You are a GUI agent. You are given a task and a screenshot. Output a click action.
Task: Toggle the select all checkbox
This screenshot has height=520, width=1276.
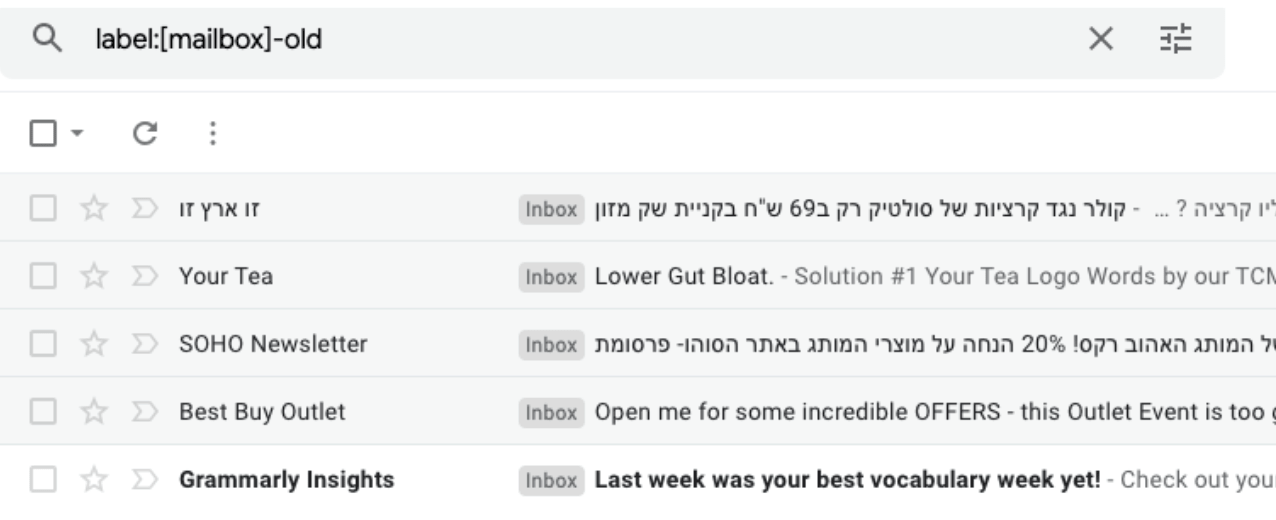pyautogui.click(x=43, y=133)
